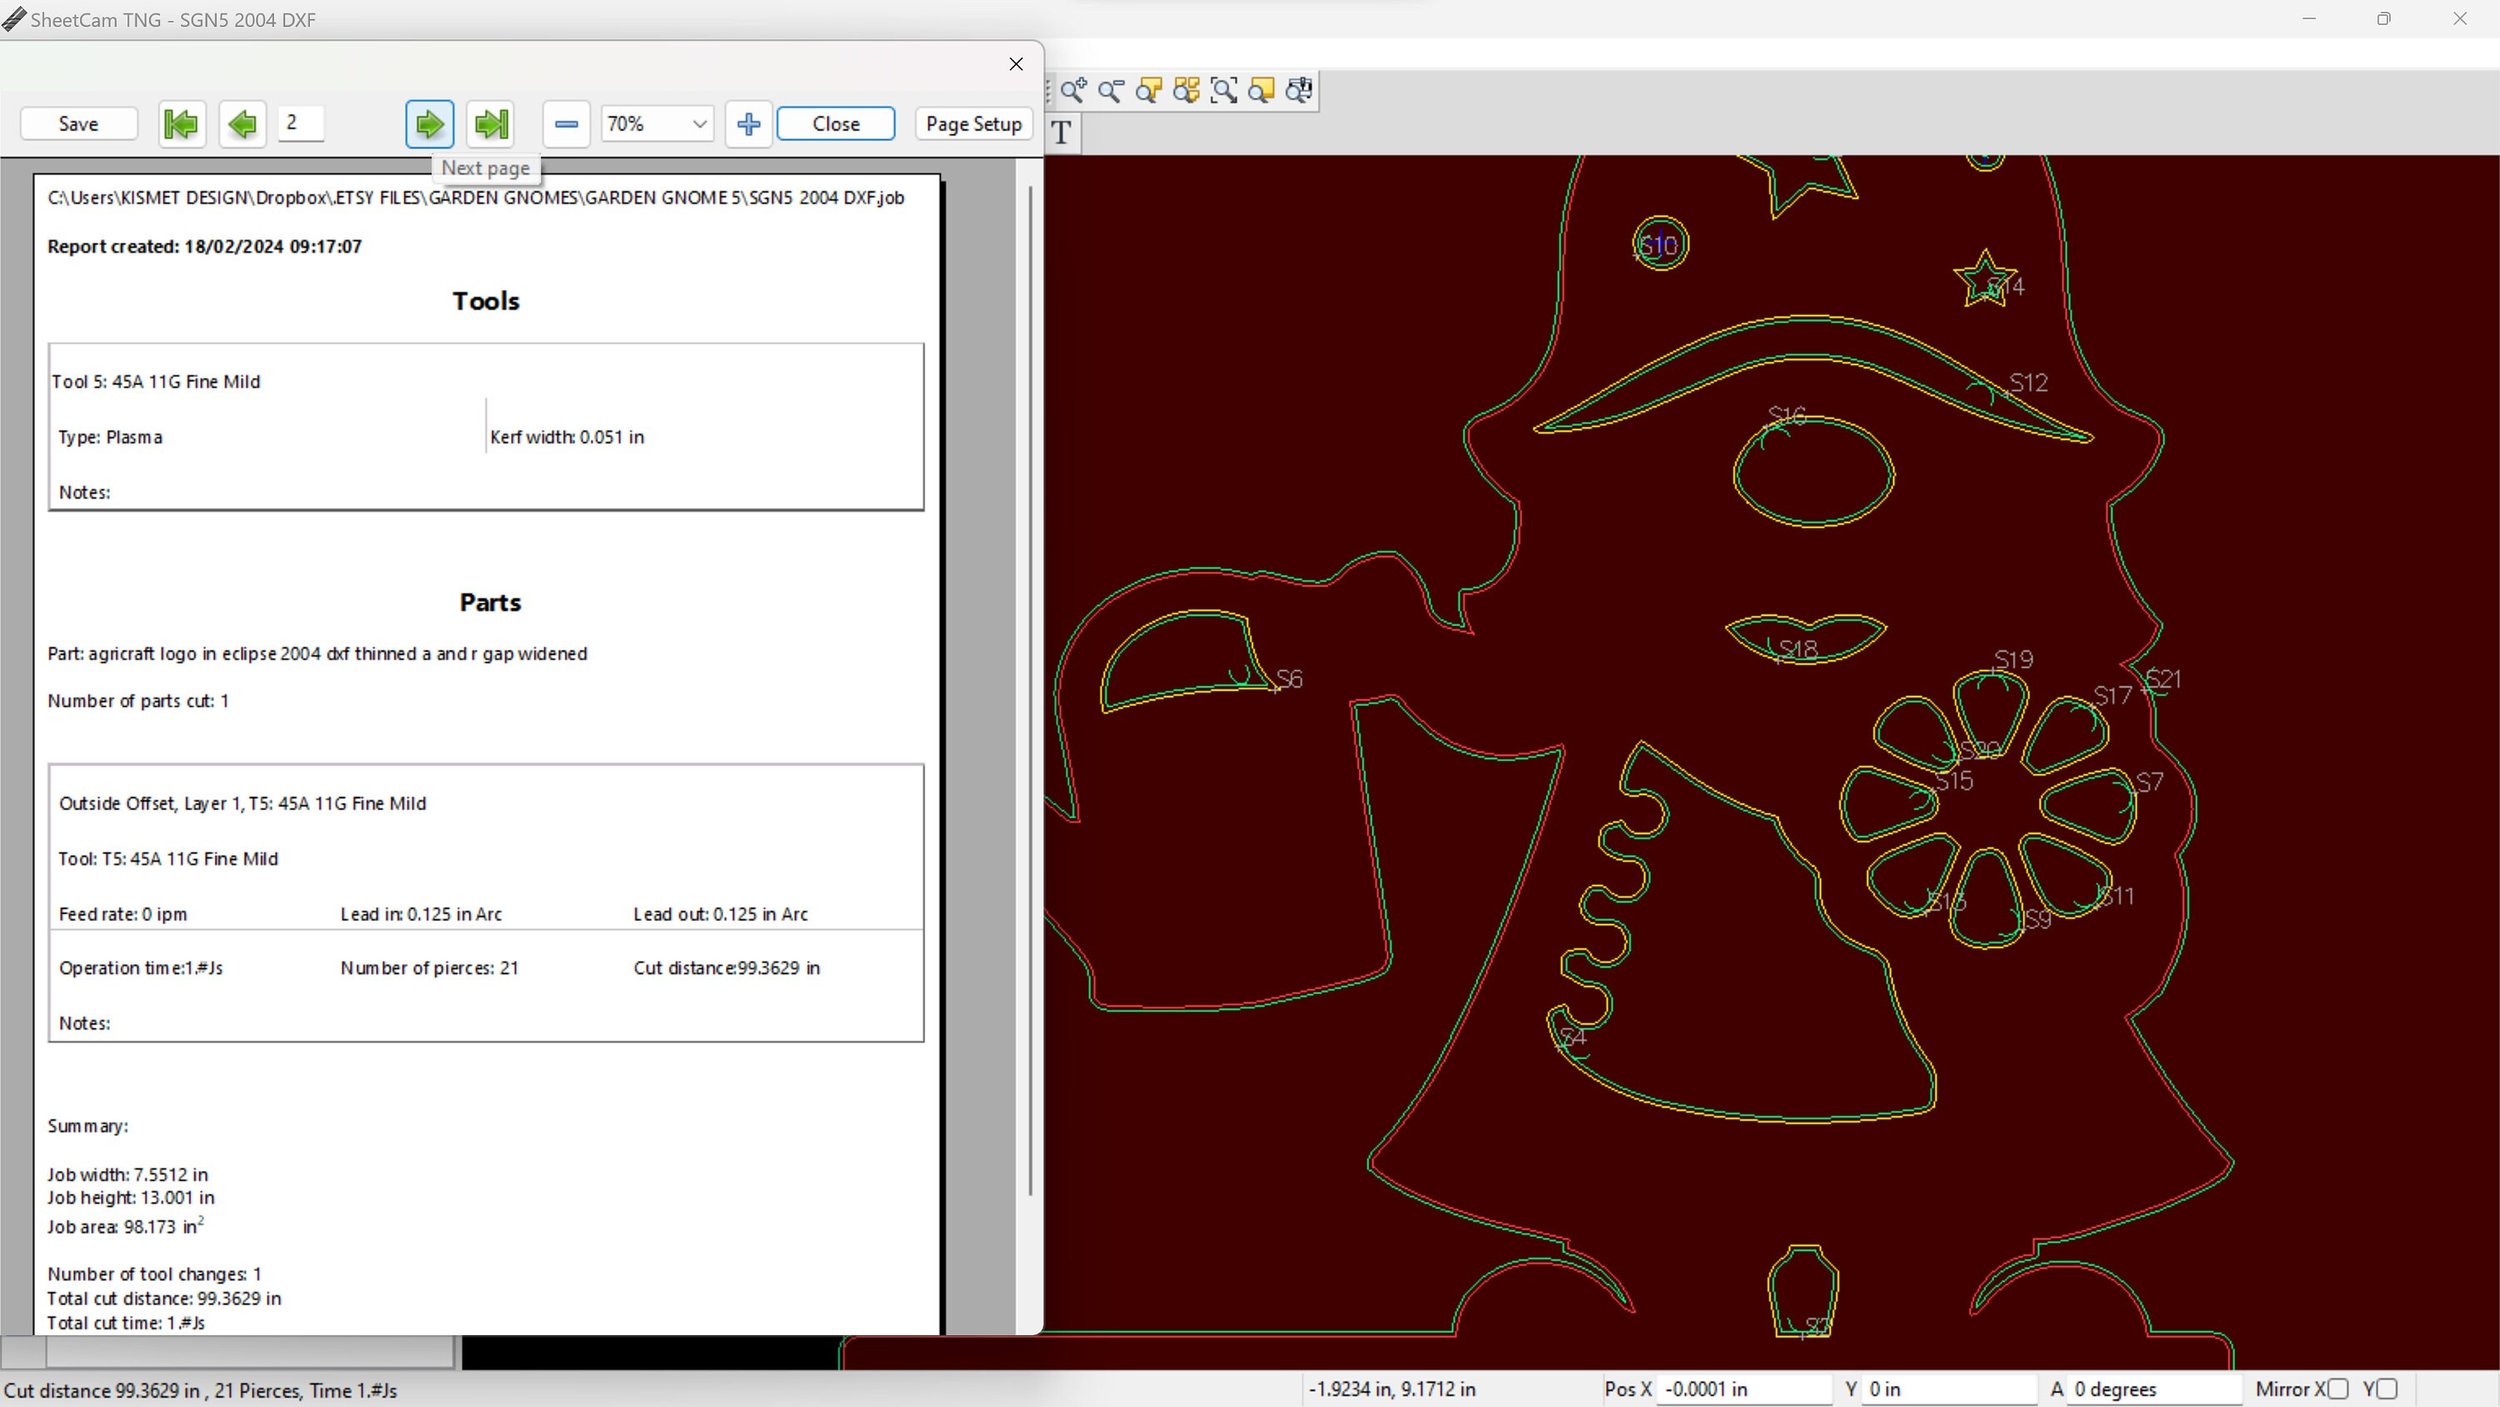Viewport: 2500px width, 1407px height.
Task: Click the page number input field
Action: tap(300, 123)
